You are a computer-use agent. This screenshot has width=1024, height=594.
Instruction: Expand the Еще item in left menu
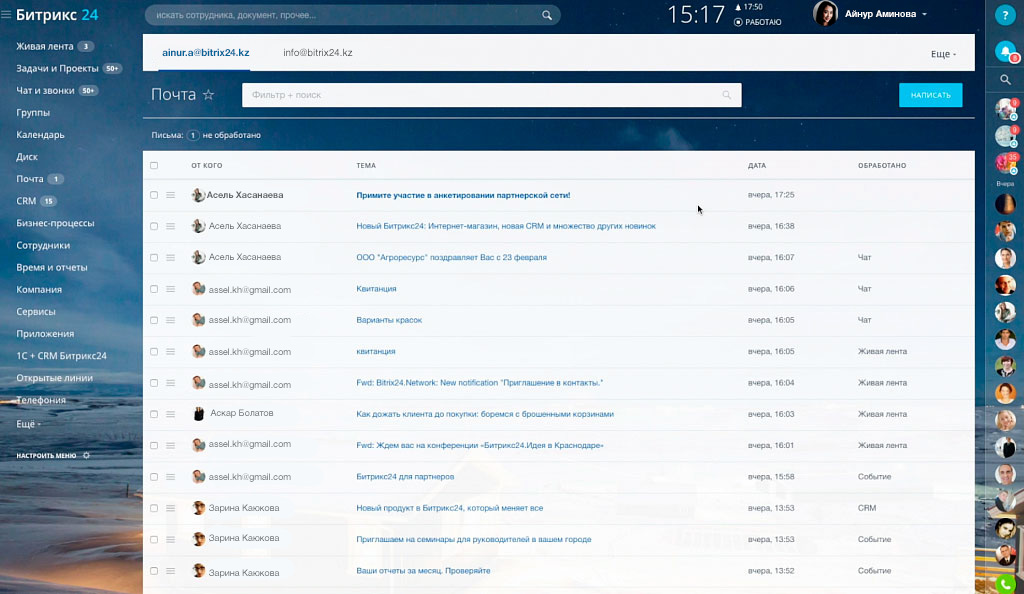28,424
